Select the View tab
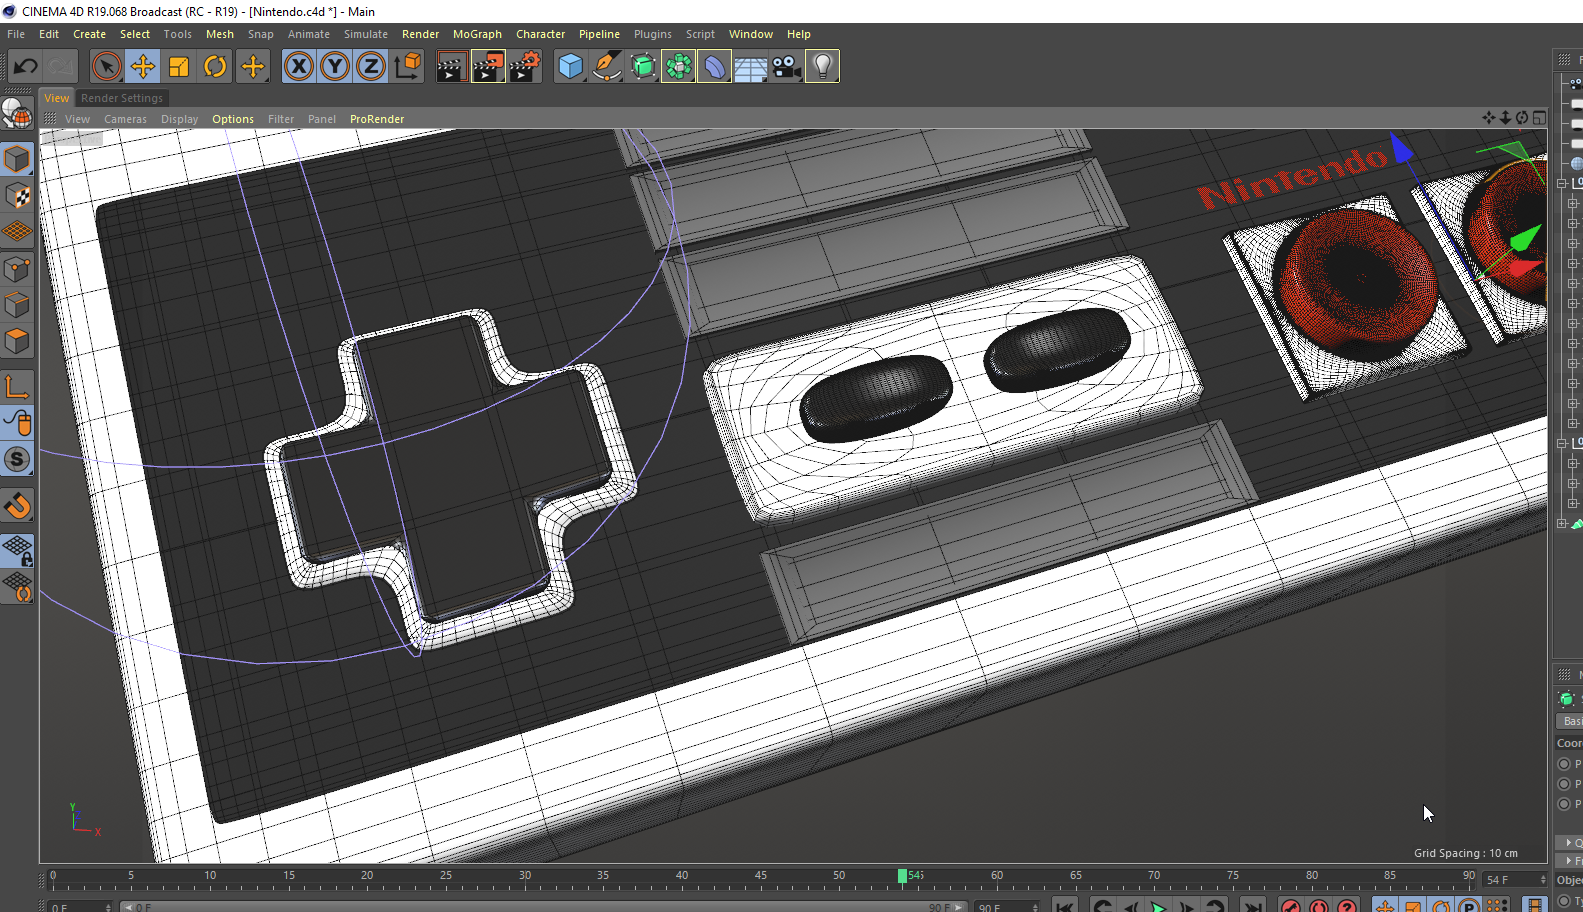 pos(56,98)
